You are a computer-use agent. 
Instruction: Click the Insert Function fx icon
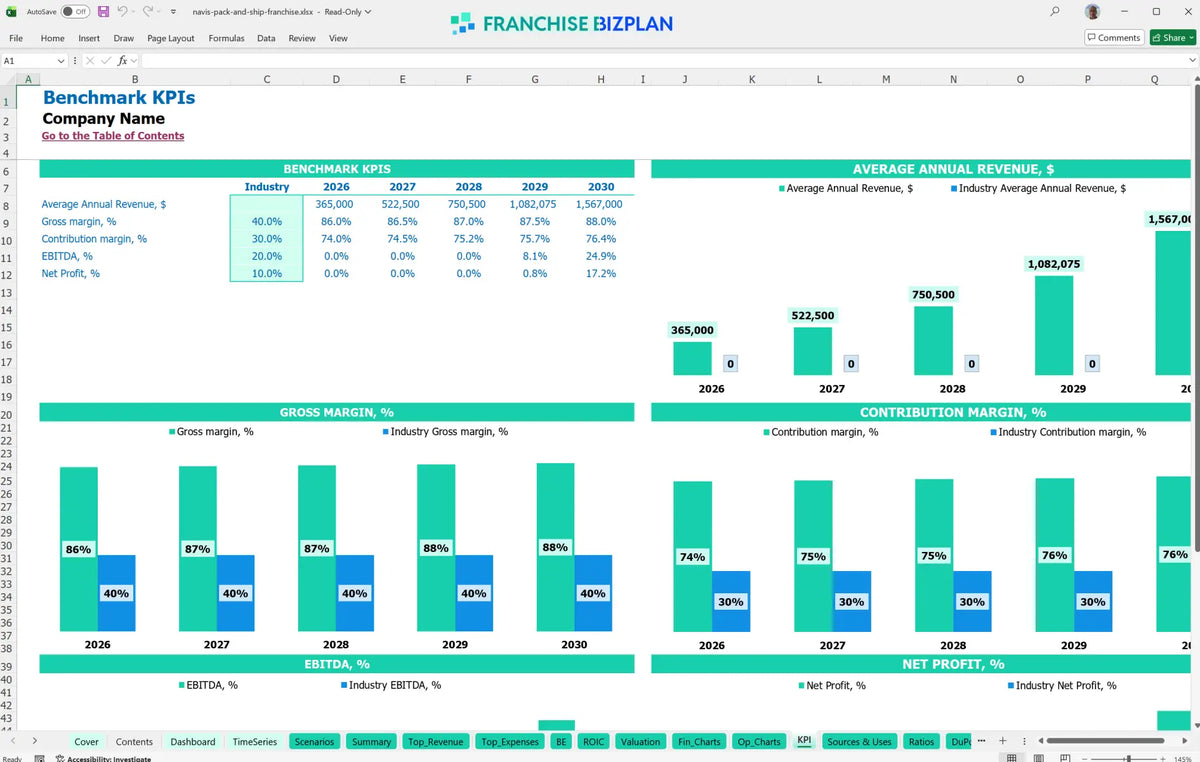[x=122, y=61]
